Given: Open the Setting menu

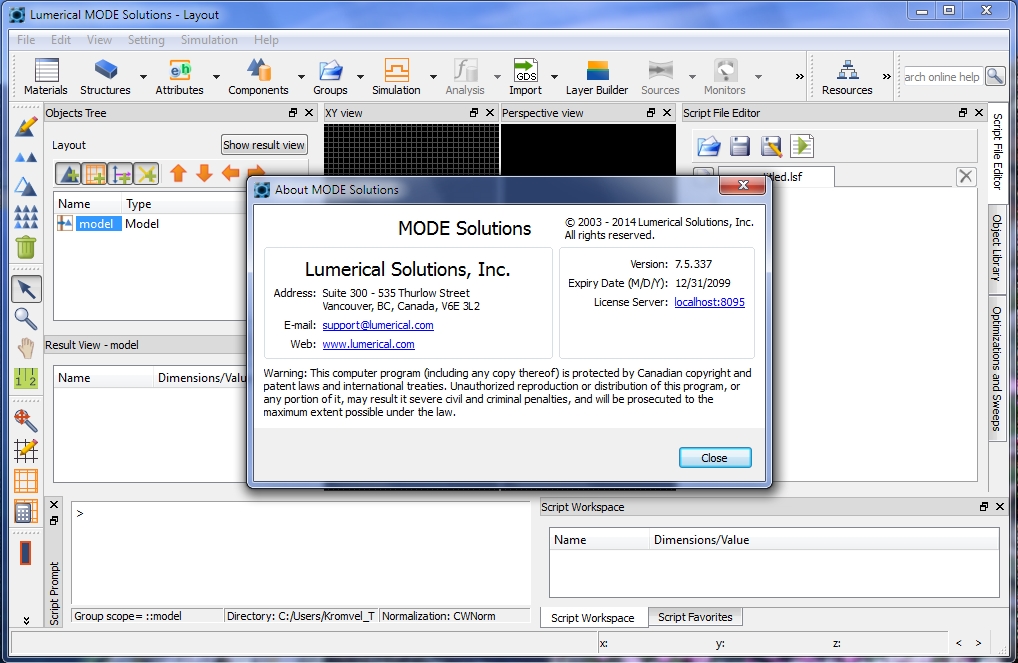Looking at the screenshot, I should 146,40.
